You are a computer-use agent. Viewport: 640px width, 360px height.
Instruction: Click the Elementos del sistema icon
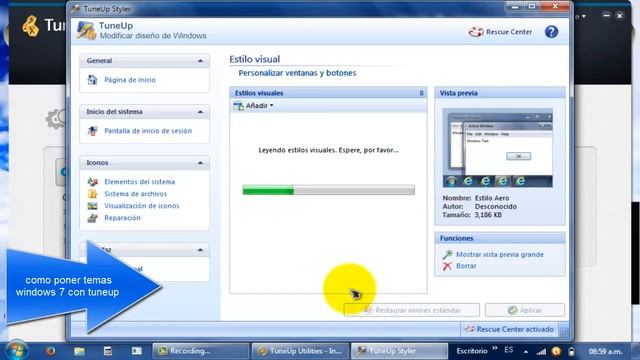click(93, 182)
